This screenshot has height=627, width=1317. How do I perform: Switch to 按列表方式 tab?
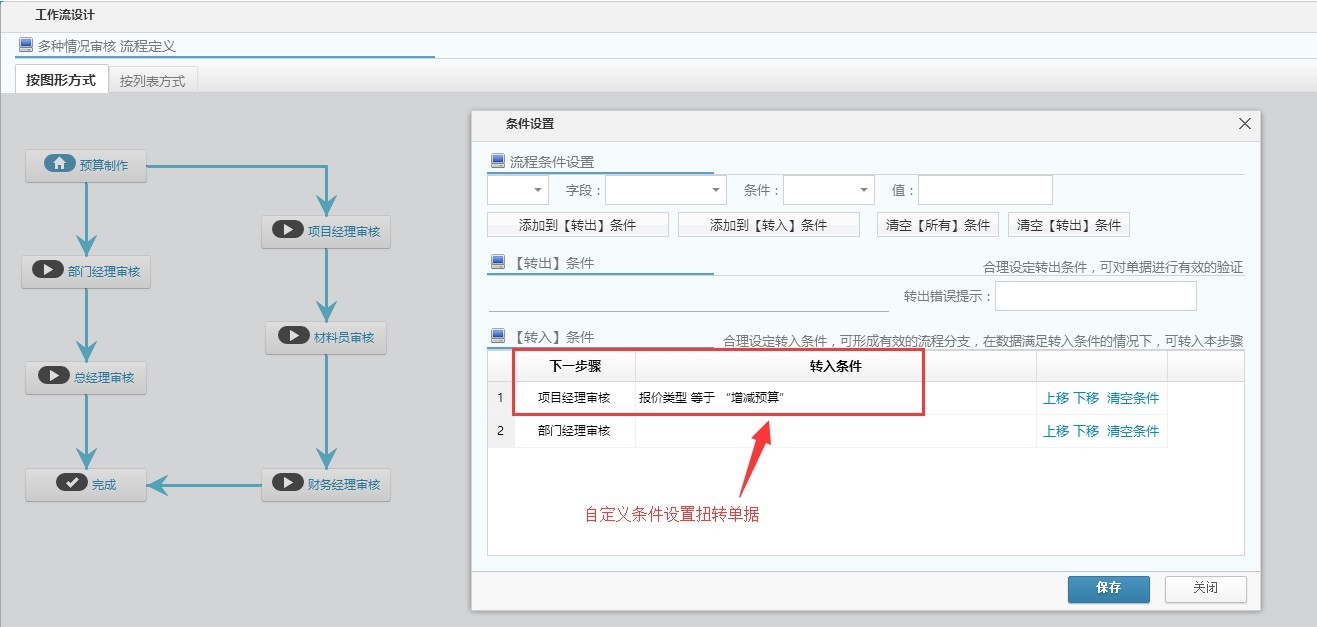point(152,81)
